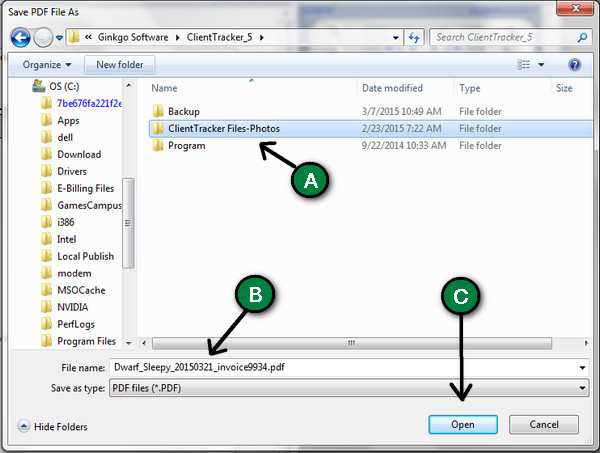Select the NVIDIA folder in the tree
This screenshot has height=453, width=600.
(x=64, y=307)
